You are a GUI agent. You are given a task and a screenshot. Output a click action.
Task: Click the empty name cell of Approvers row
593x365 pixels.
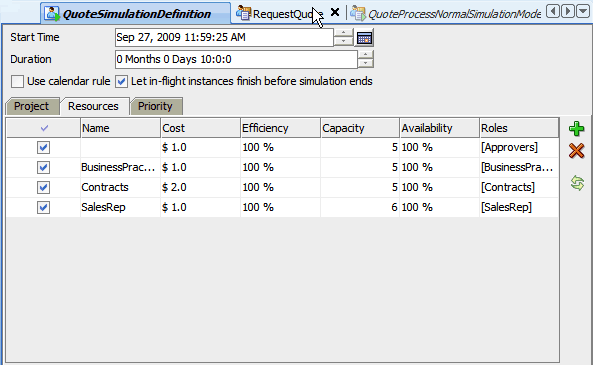(x=121, y=148)
